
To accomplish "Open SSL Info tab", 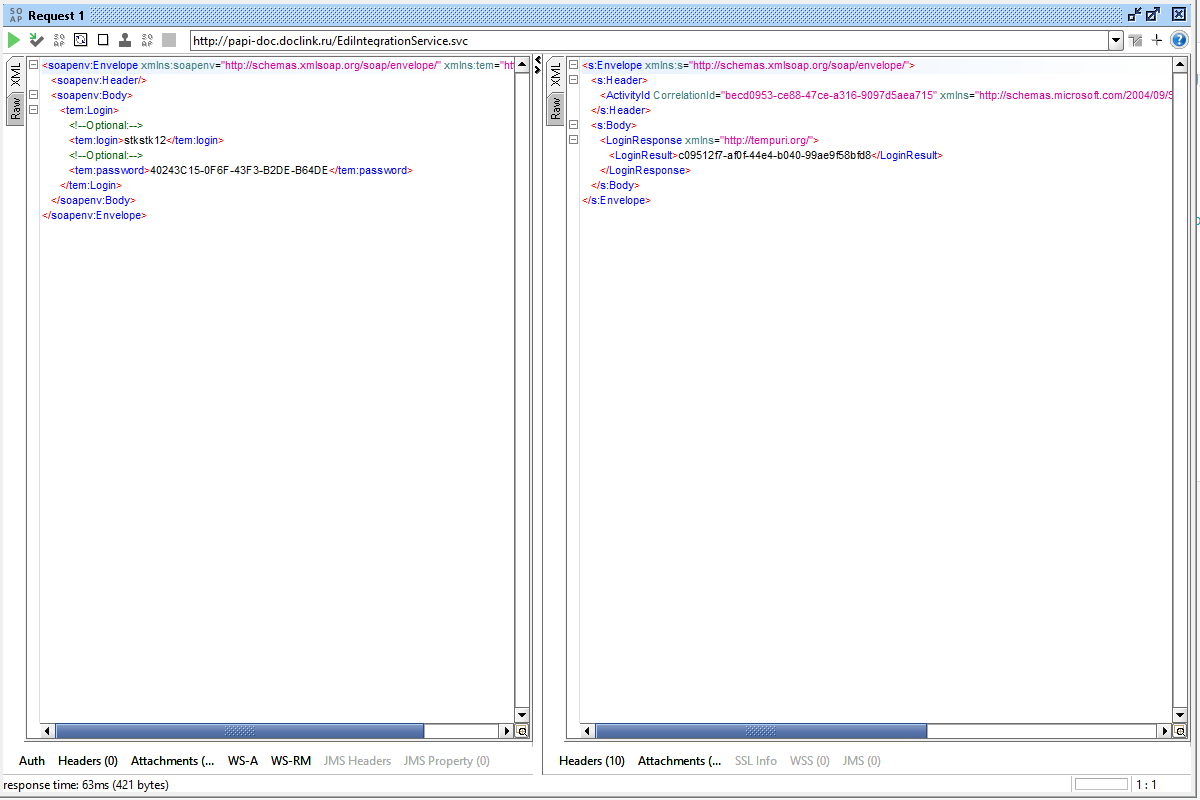I will click(756, 761).
